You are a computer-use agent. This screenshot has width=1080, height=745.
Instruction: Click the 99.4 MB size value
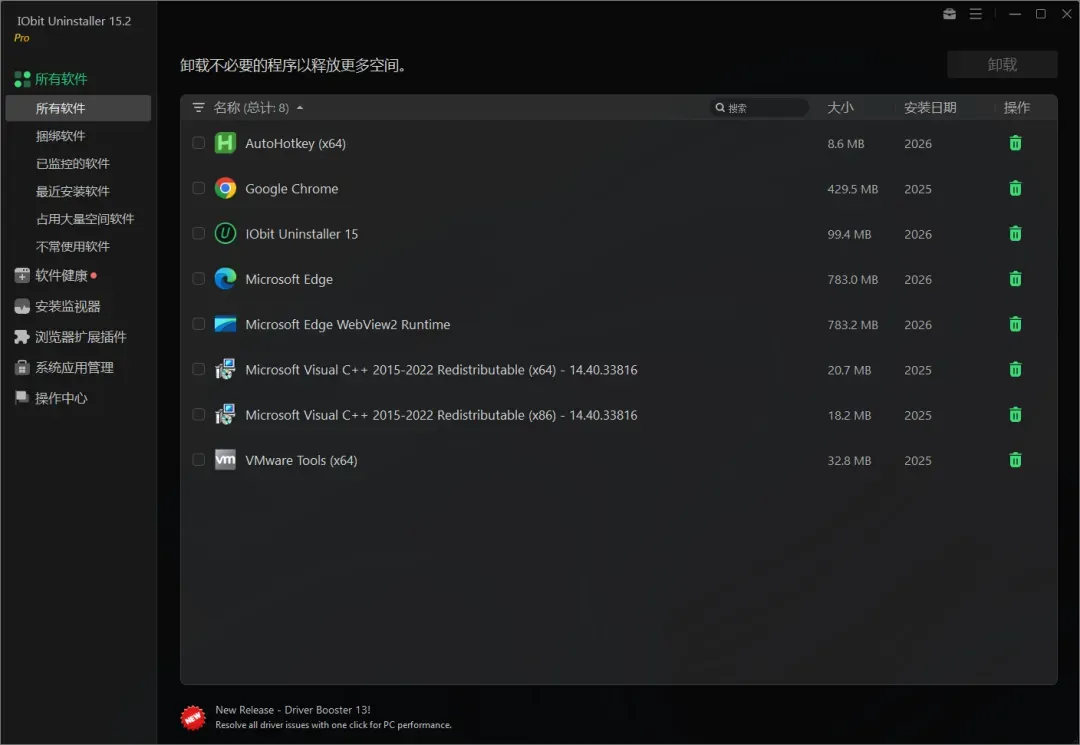tap(849, 234)
